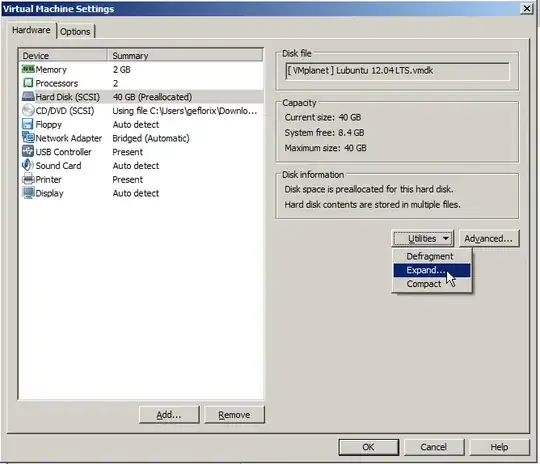Click the Add... hardware button
Viewport: 540px width, 464px height.
coord(169,415)
